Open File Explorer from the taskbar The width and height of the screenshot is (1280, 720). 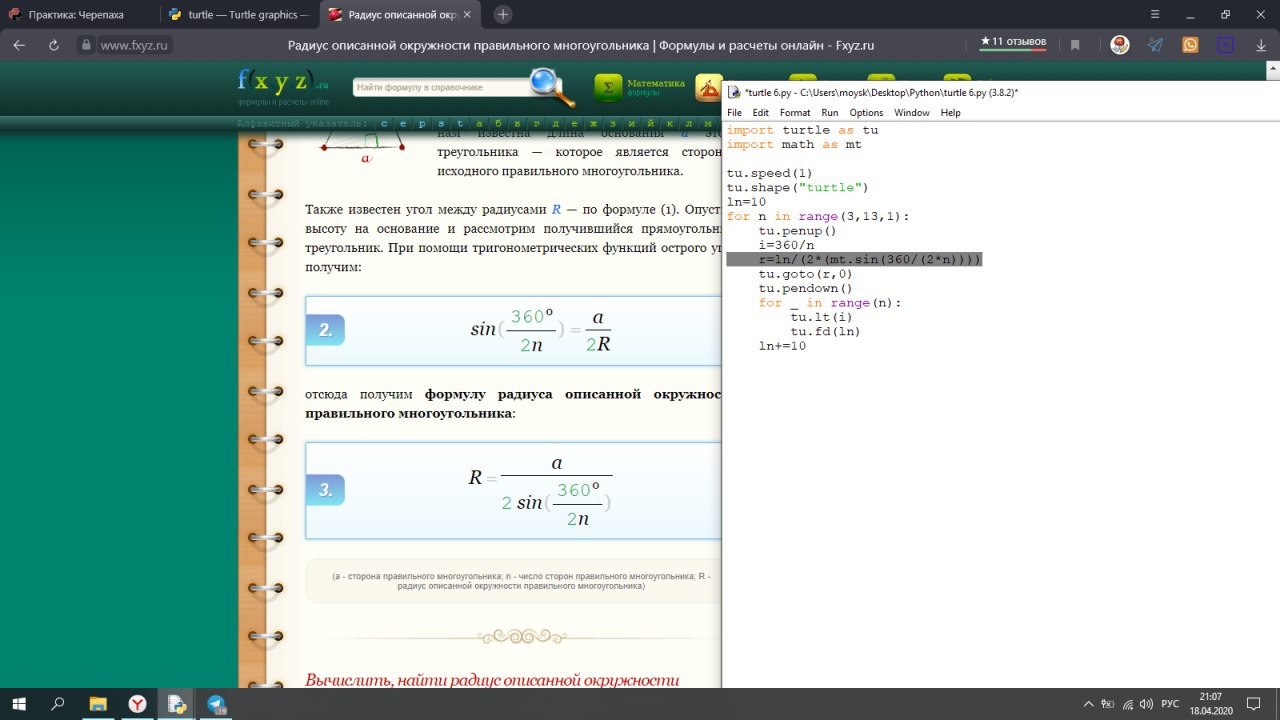point(98,704)
